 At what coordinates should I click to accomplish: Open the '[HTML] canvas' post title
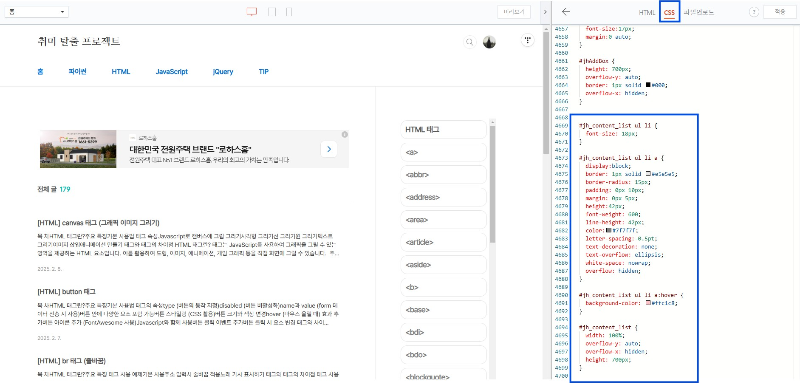[98, 223]
